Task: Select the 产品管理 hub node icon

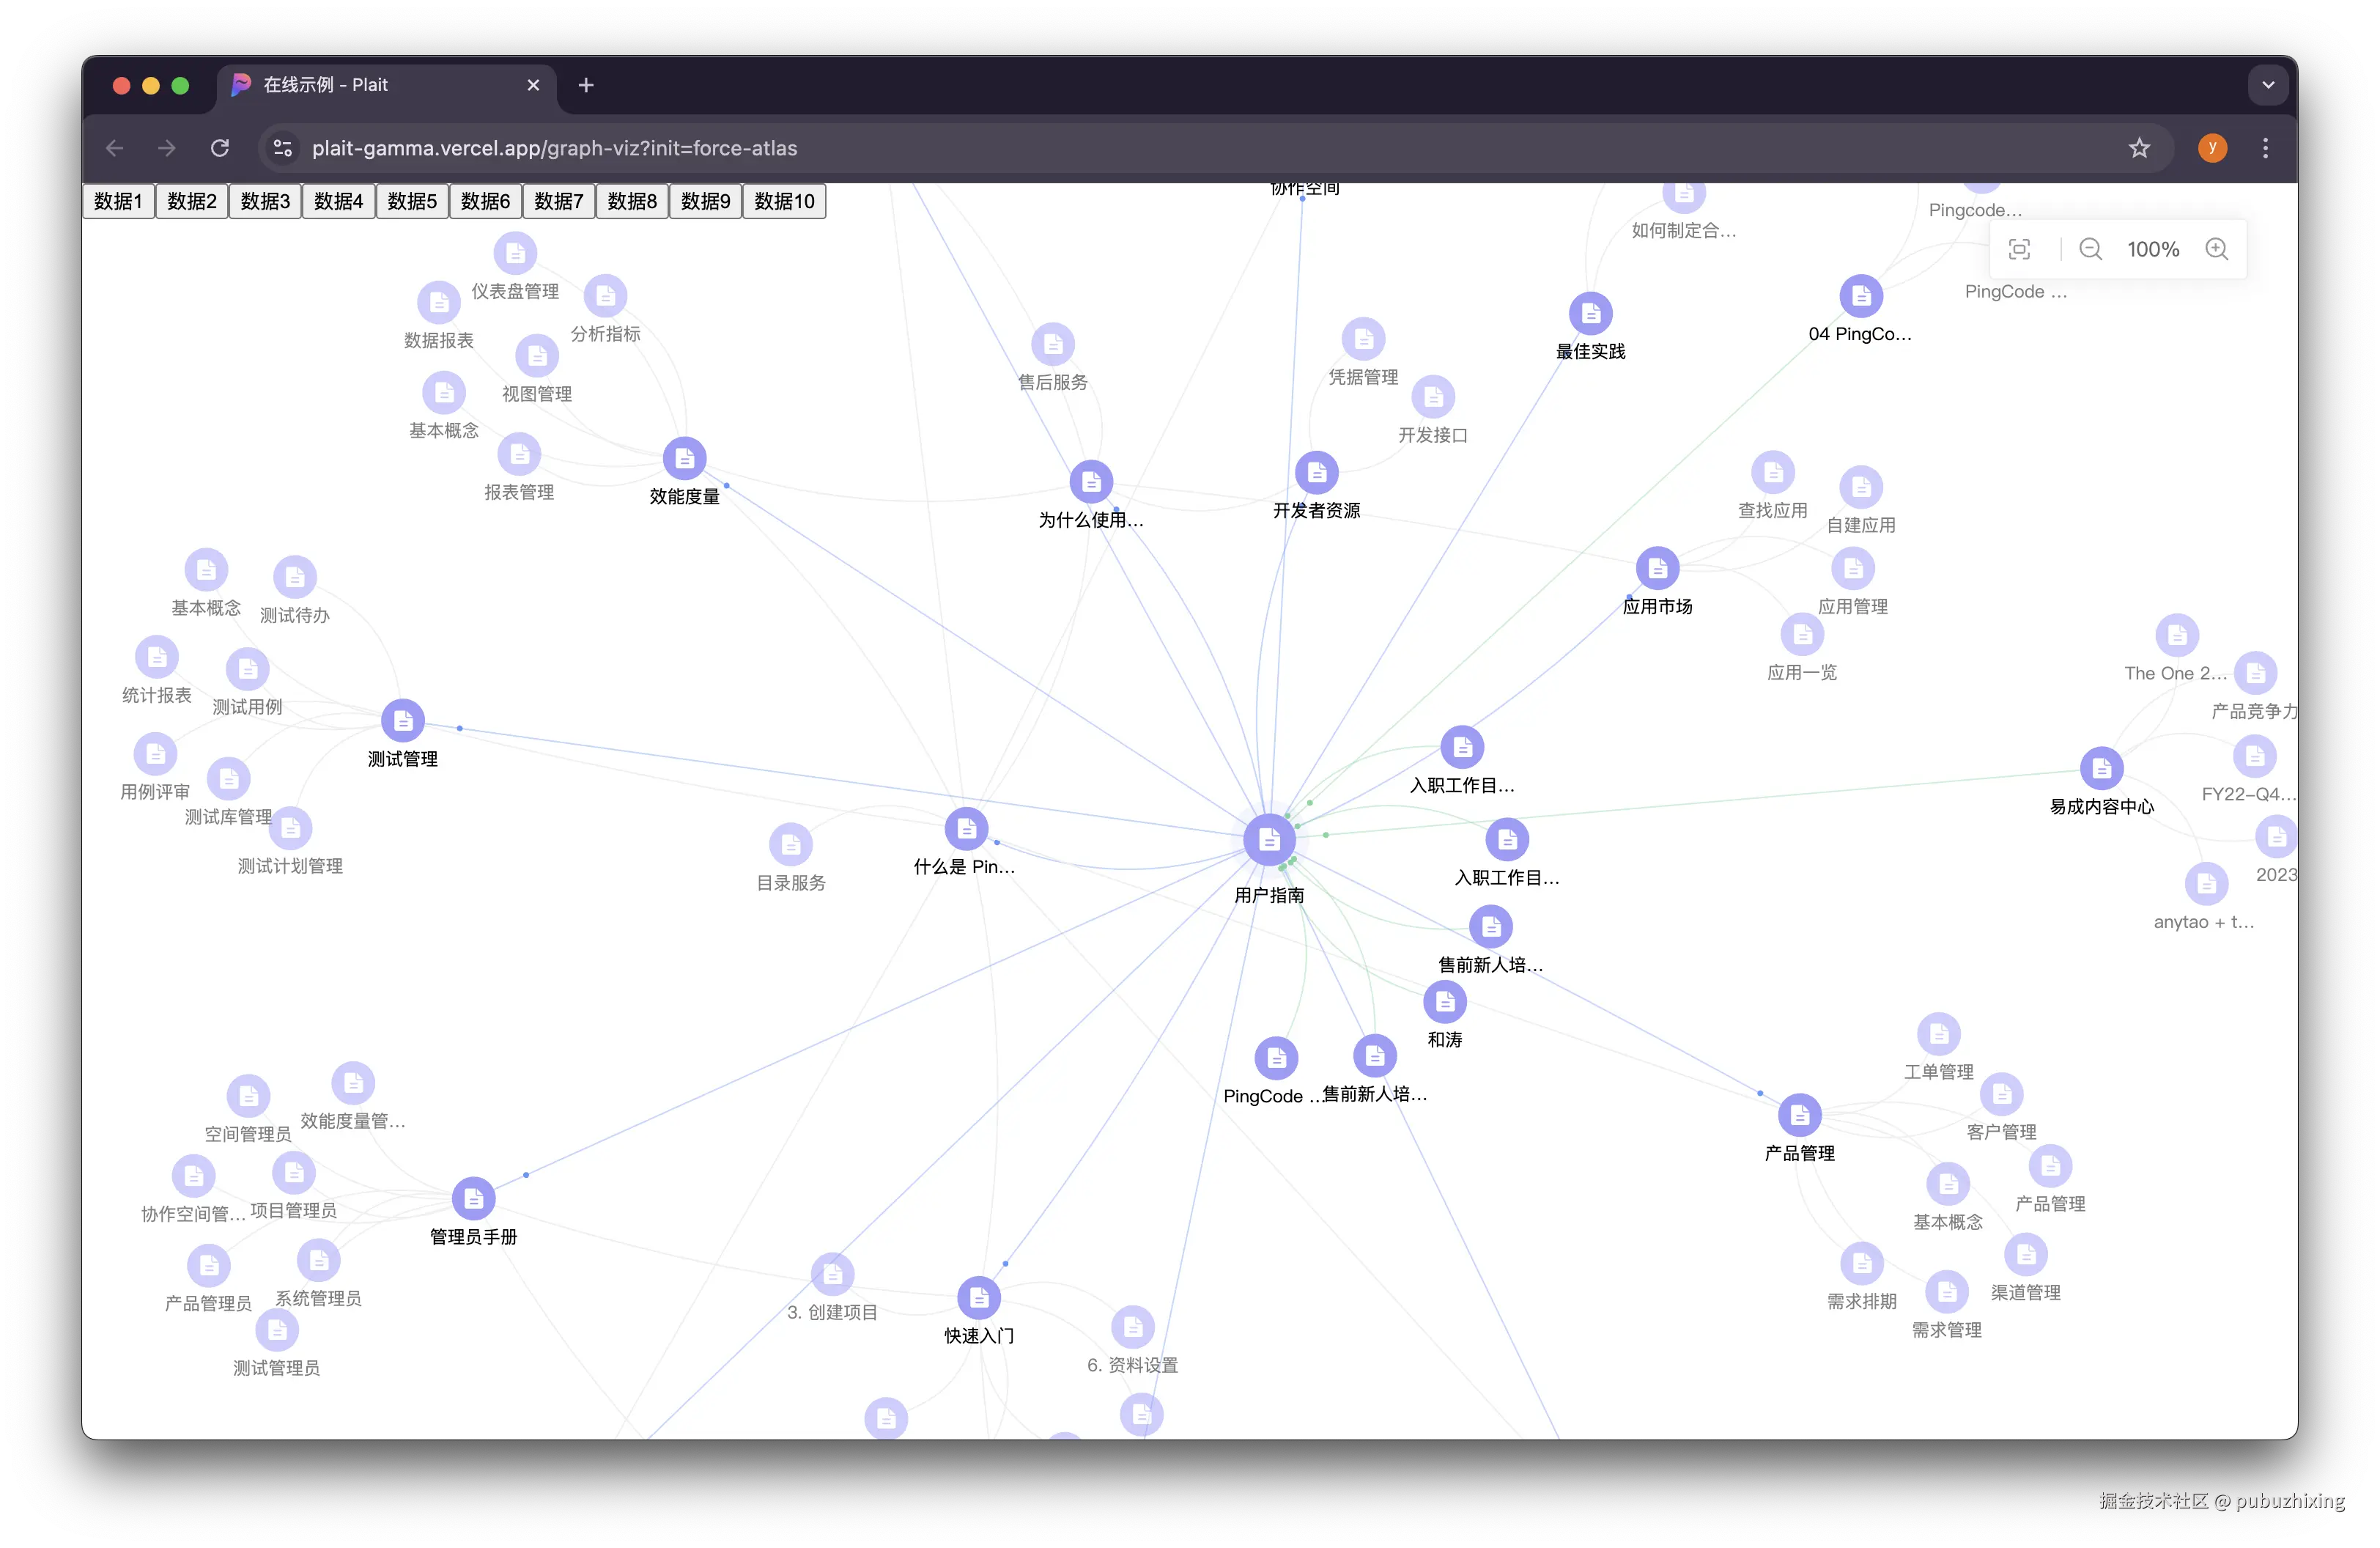Action: (x=1799, y=1115)
